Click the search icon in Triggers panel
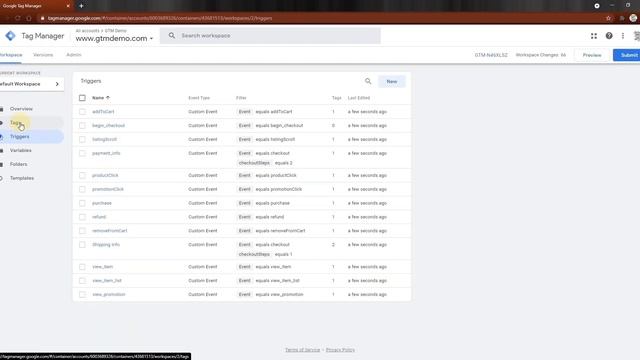The image size is (640, 360). coord(368,81)
